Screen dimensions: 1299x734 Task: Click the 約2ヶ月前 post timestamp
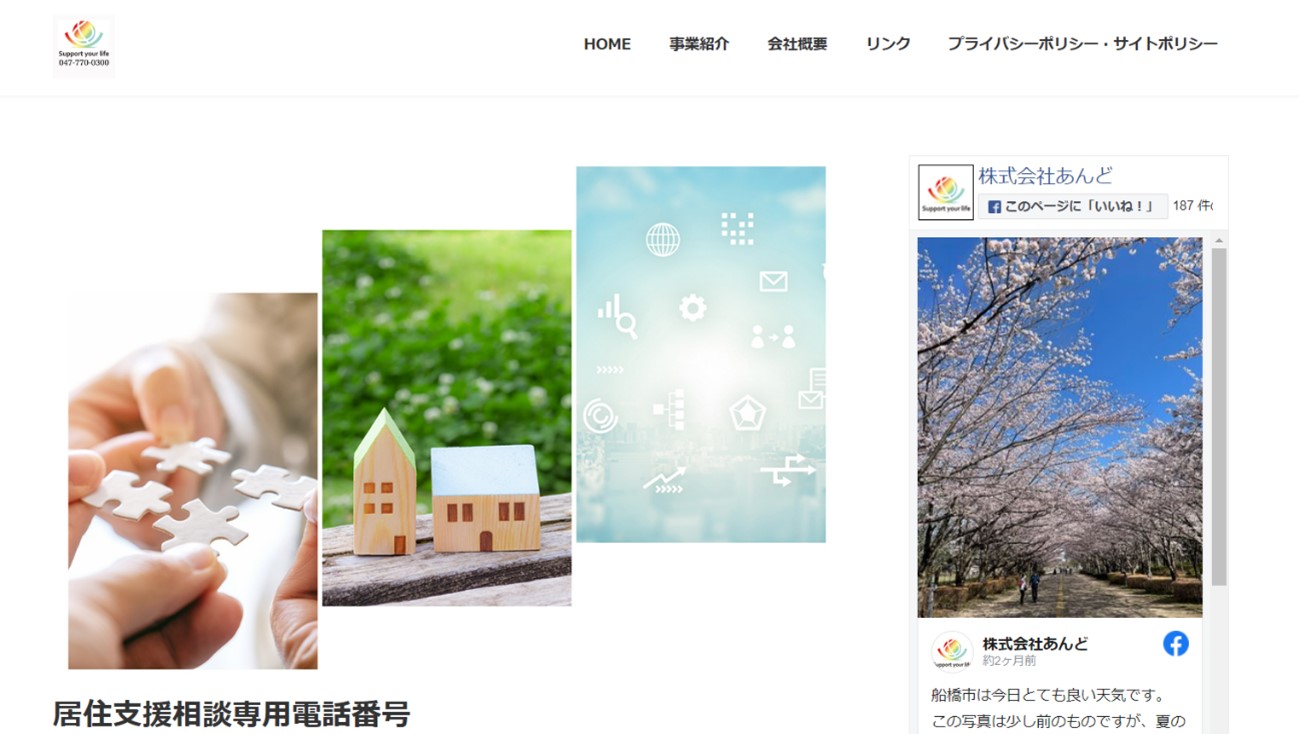point(1009,661)
